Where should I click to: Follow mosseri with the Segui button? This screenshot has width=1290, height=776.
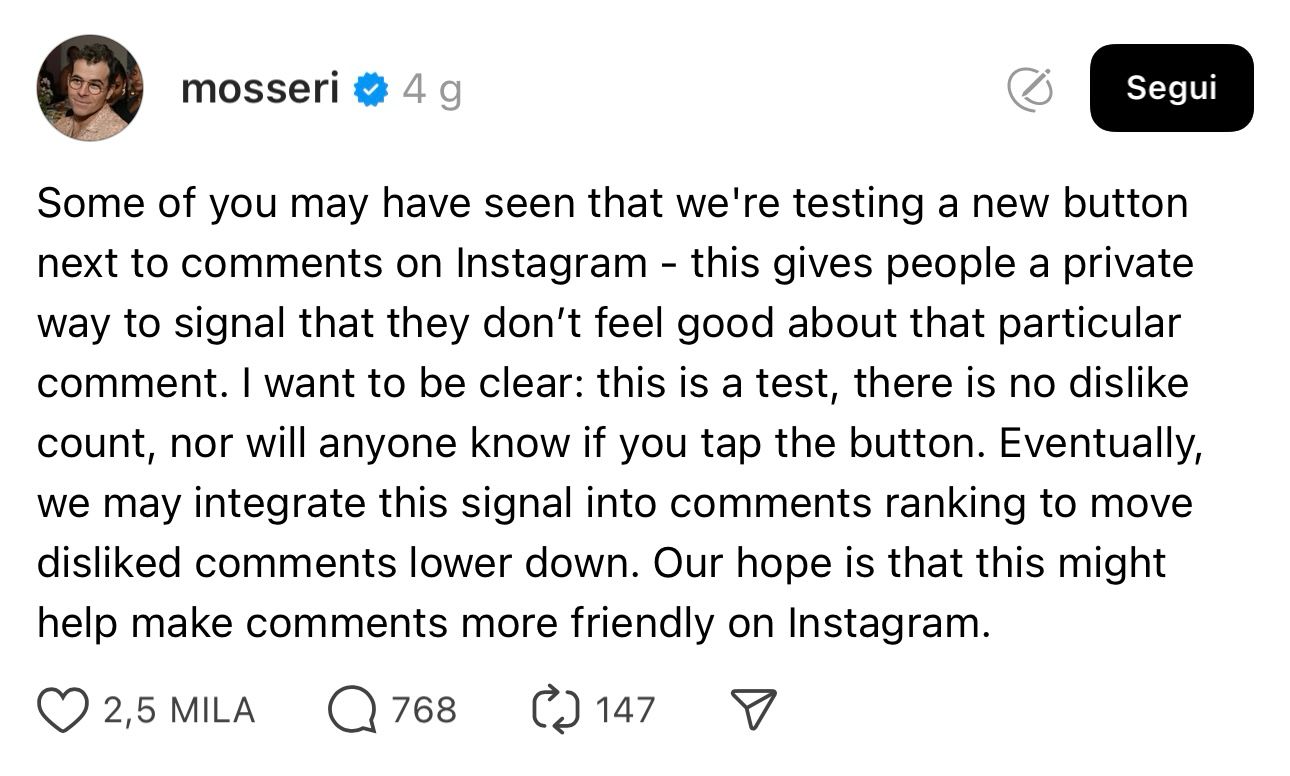[1171, 88]
